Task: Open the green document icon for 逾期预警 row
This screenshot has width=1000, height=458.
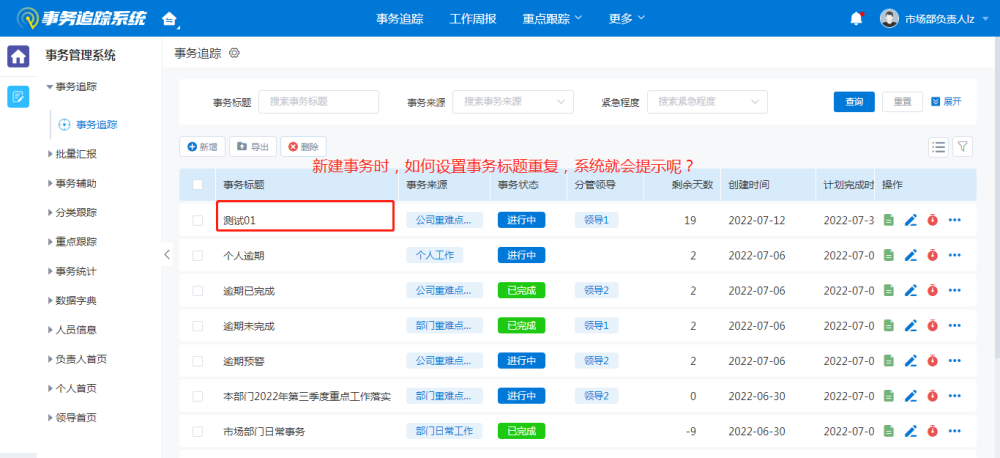Action: click(889, 361)
